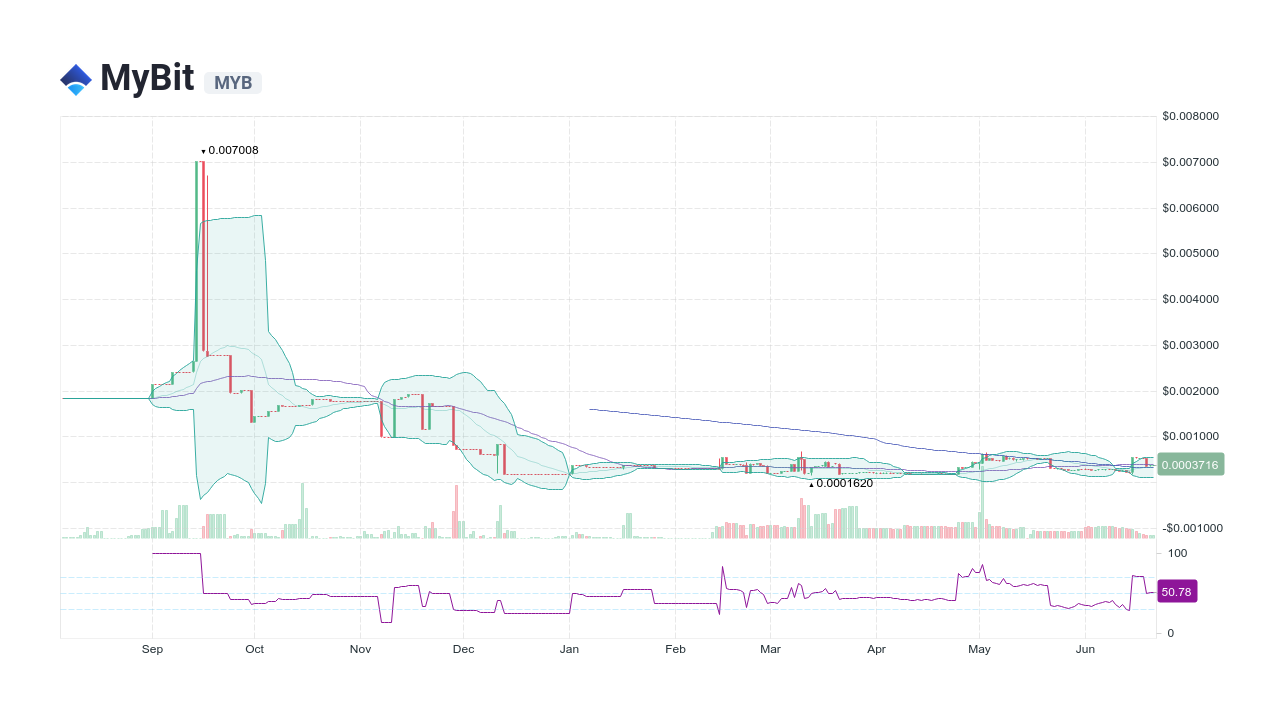The height and width of the screenshot is (720, 1280).
Task: Click the MyBit logo icon
Action: coord(76,80)
